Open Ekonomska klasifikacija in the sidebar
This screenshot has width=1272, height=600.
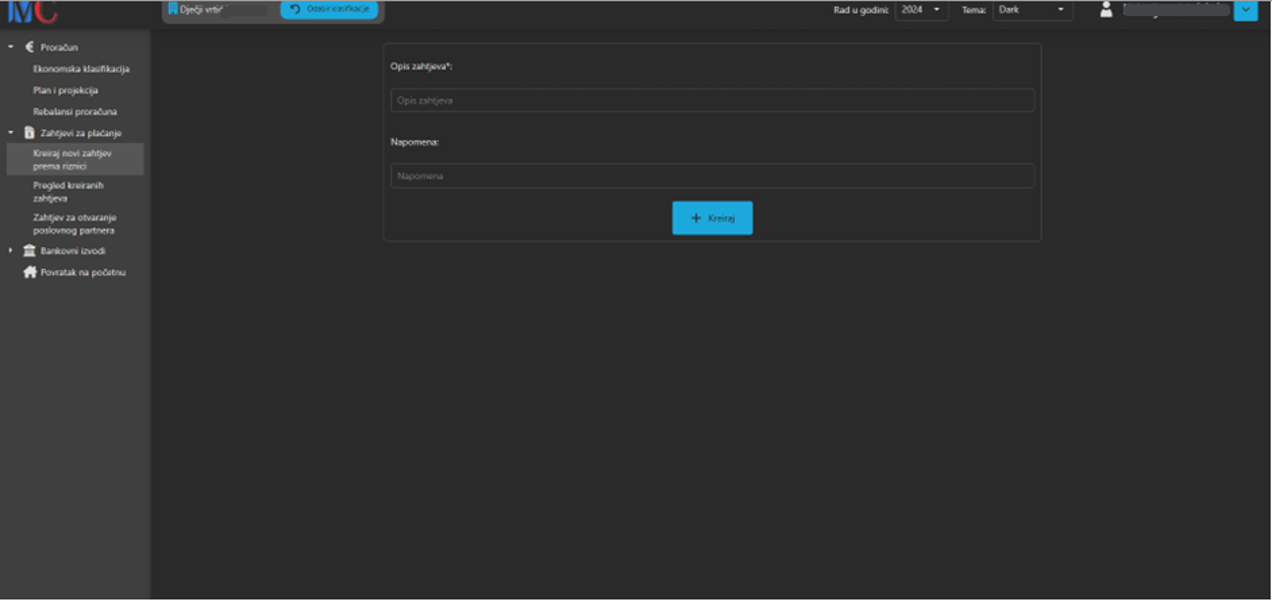tap(81, 69)
